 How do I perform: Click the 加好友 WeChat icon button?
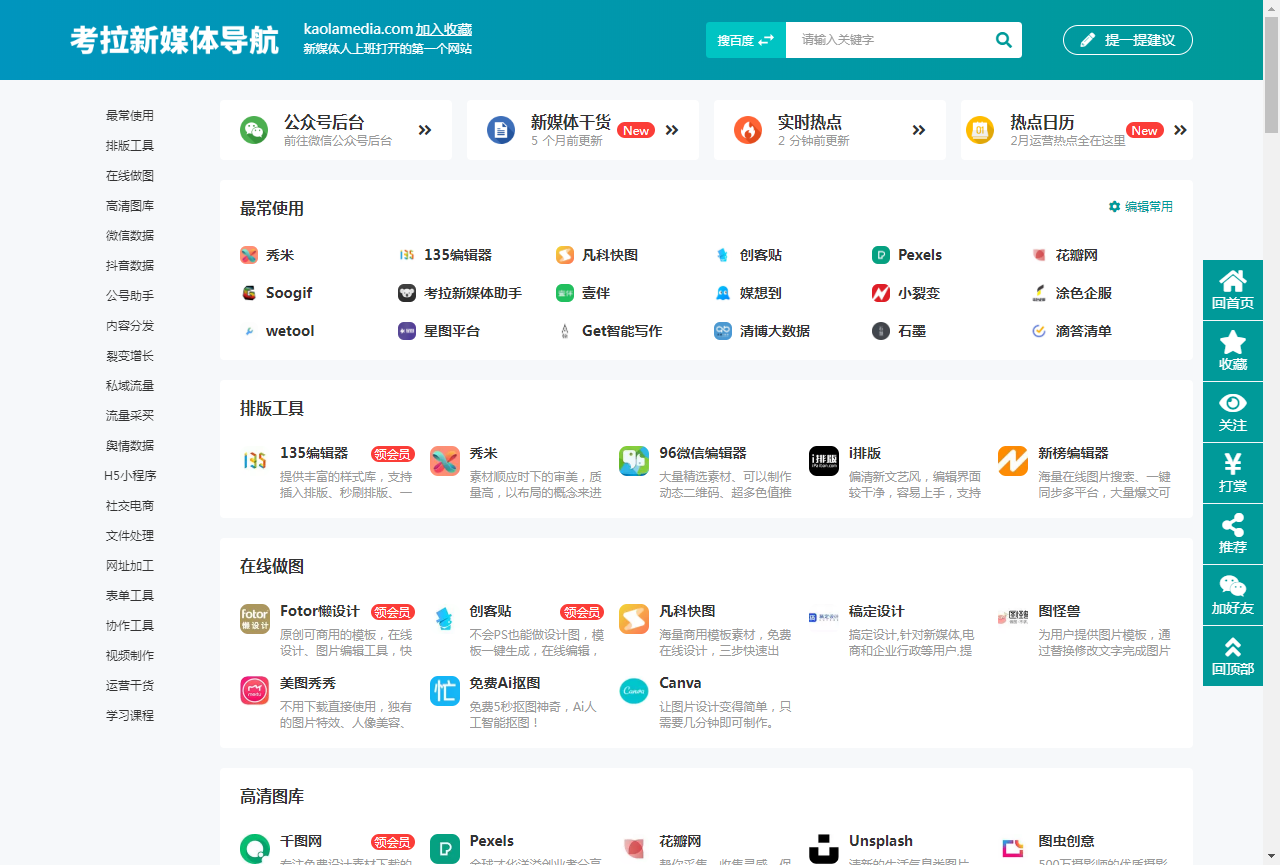[x=1233, y=595]
